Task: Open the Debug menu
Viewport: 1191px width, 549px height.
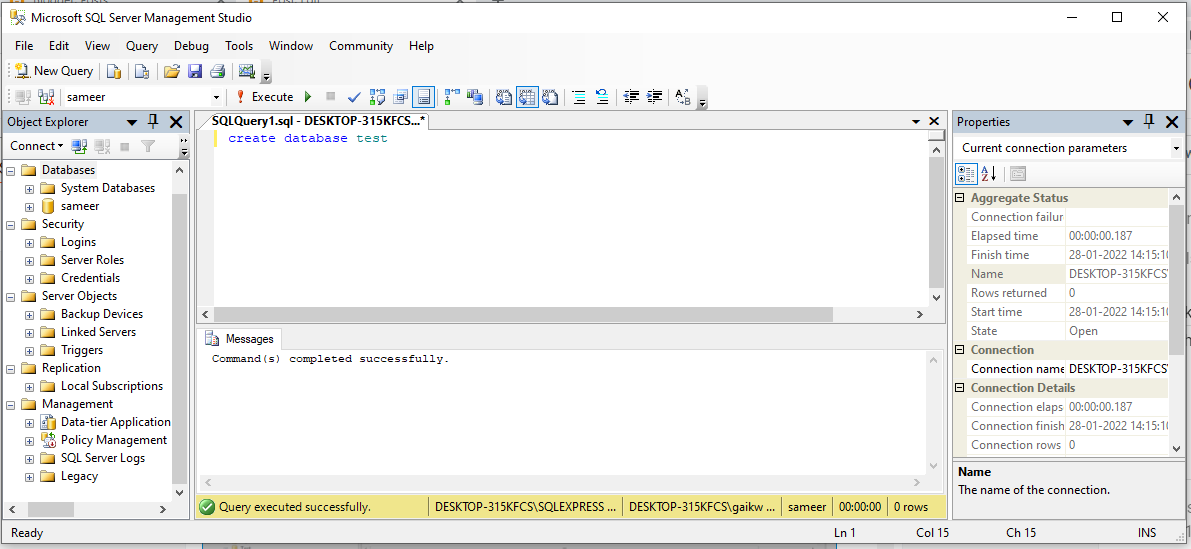Action: (191, 46)
